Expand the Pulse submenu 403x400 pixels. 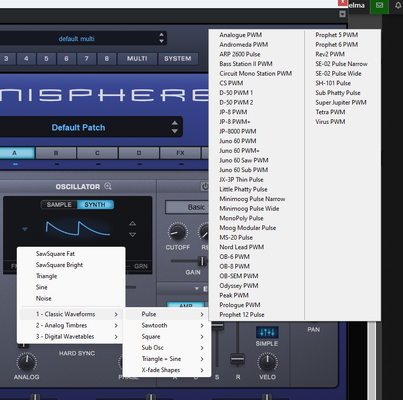click(x=167, y=314)
